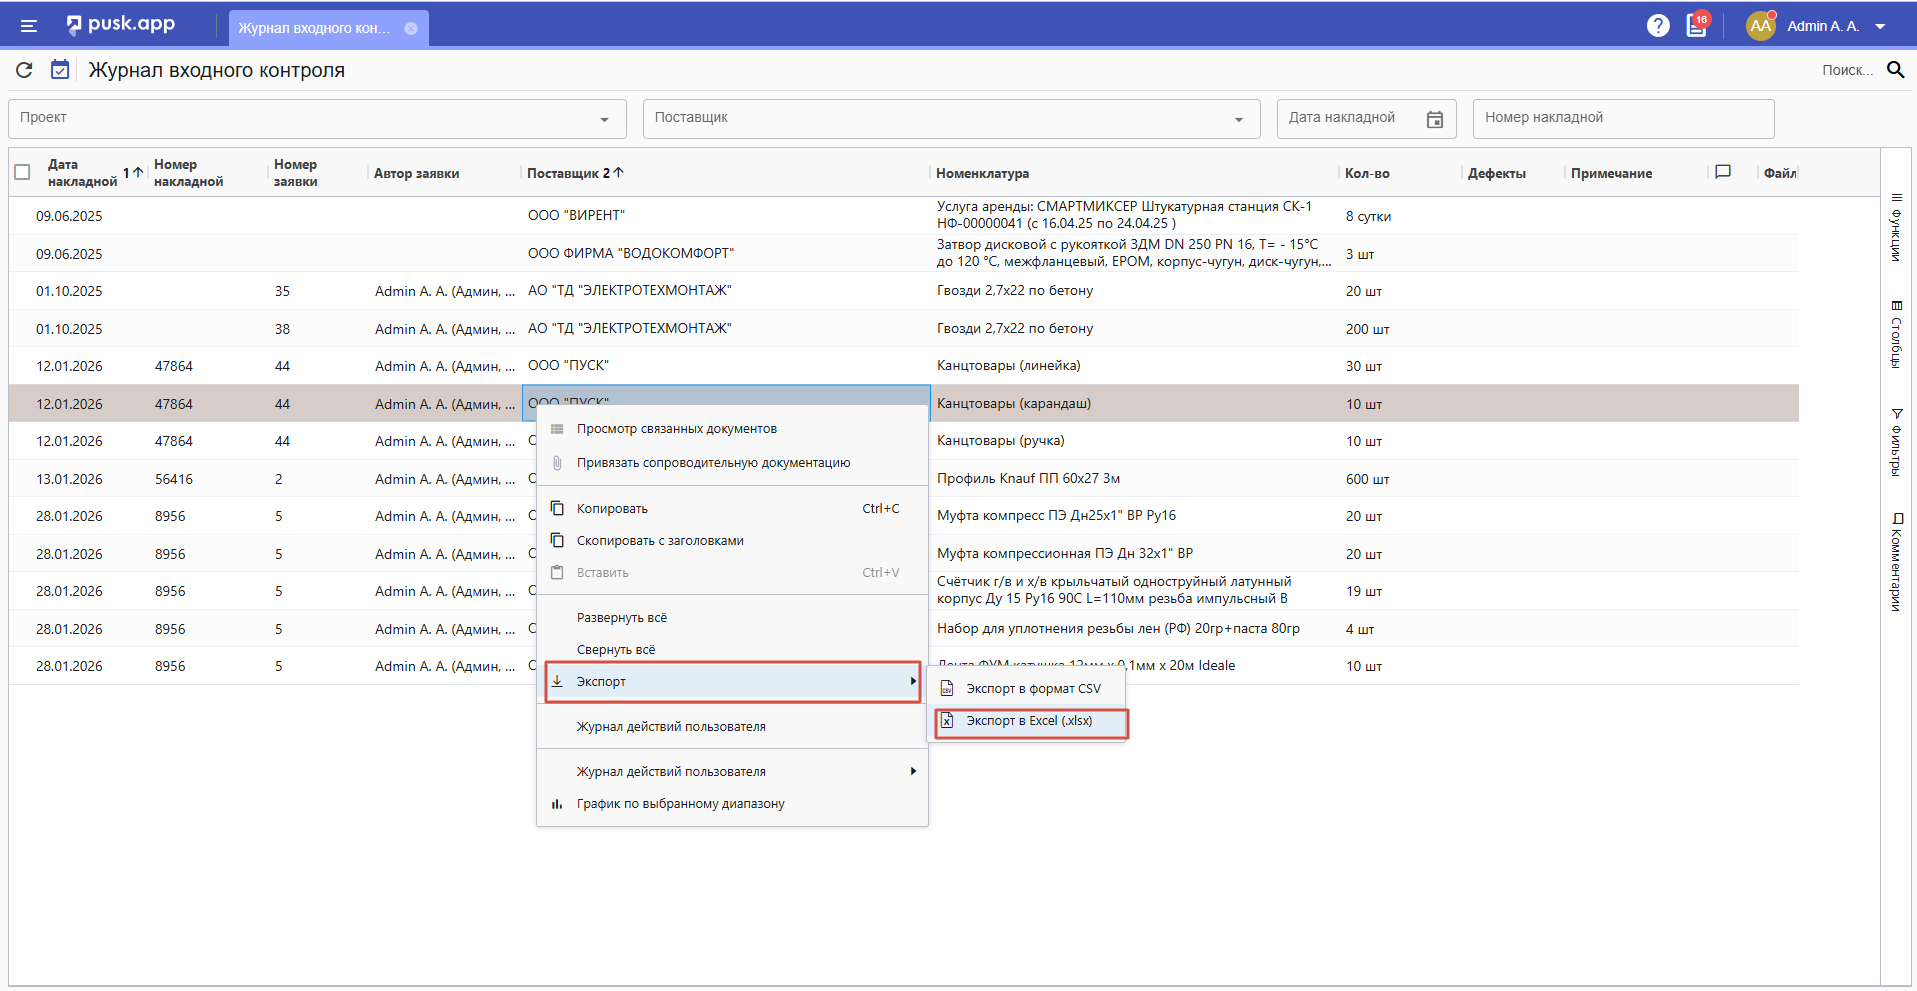Toggle the select-all checkbox in table header
This screenshot has height=991, width=1917.
coord(23,172)
